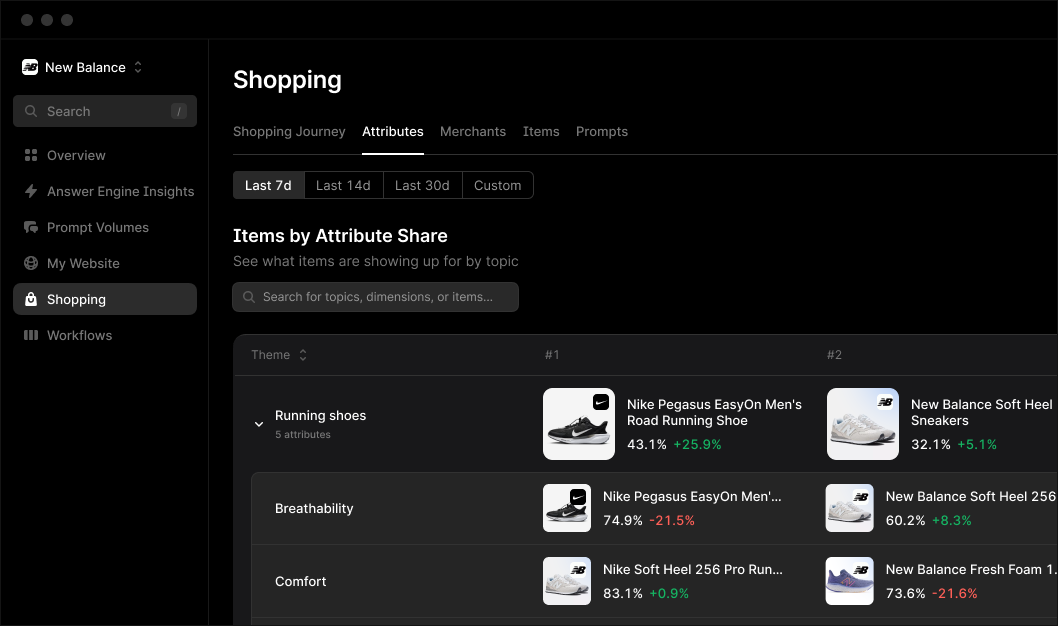Click the 5 attributes subtitle
This screenshot has height=626, width=1058.
click(x=303, y=434)
